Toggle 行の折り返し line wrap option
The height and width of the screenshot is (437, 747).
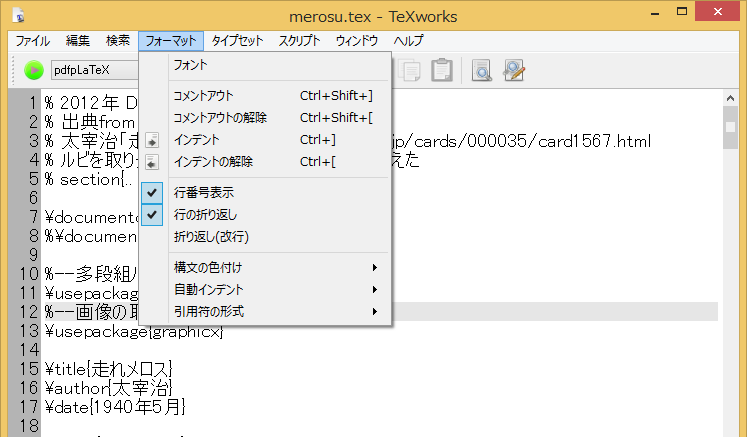205,215
